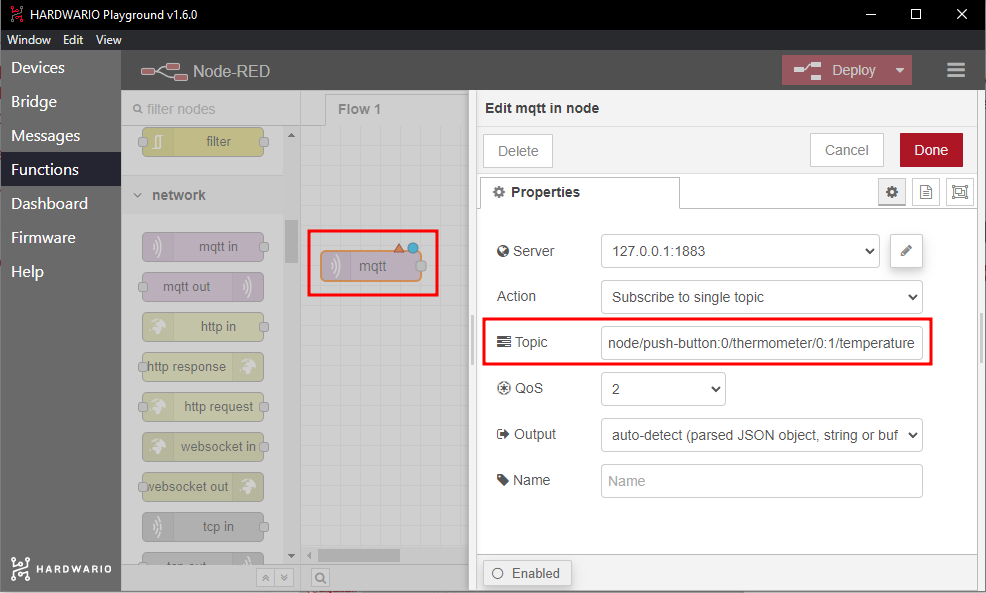Viewport: 986px width, 593px height.
Task: Open the QoS dropdown set to 2
Action: pyautogui.click(x=663, y=389)
